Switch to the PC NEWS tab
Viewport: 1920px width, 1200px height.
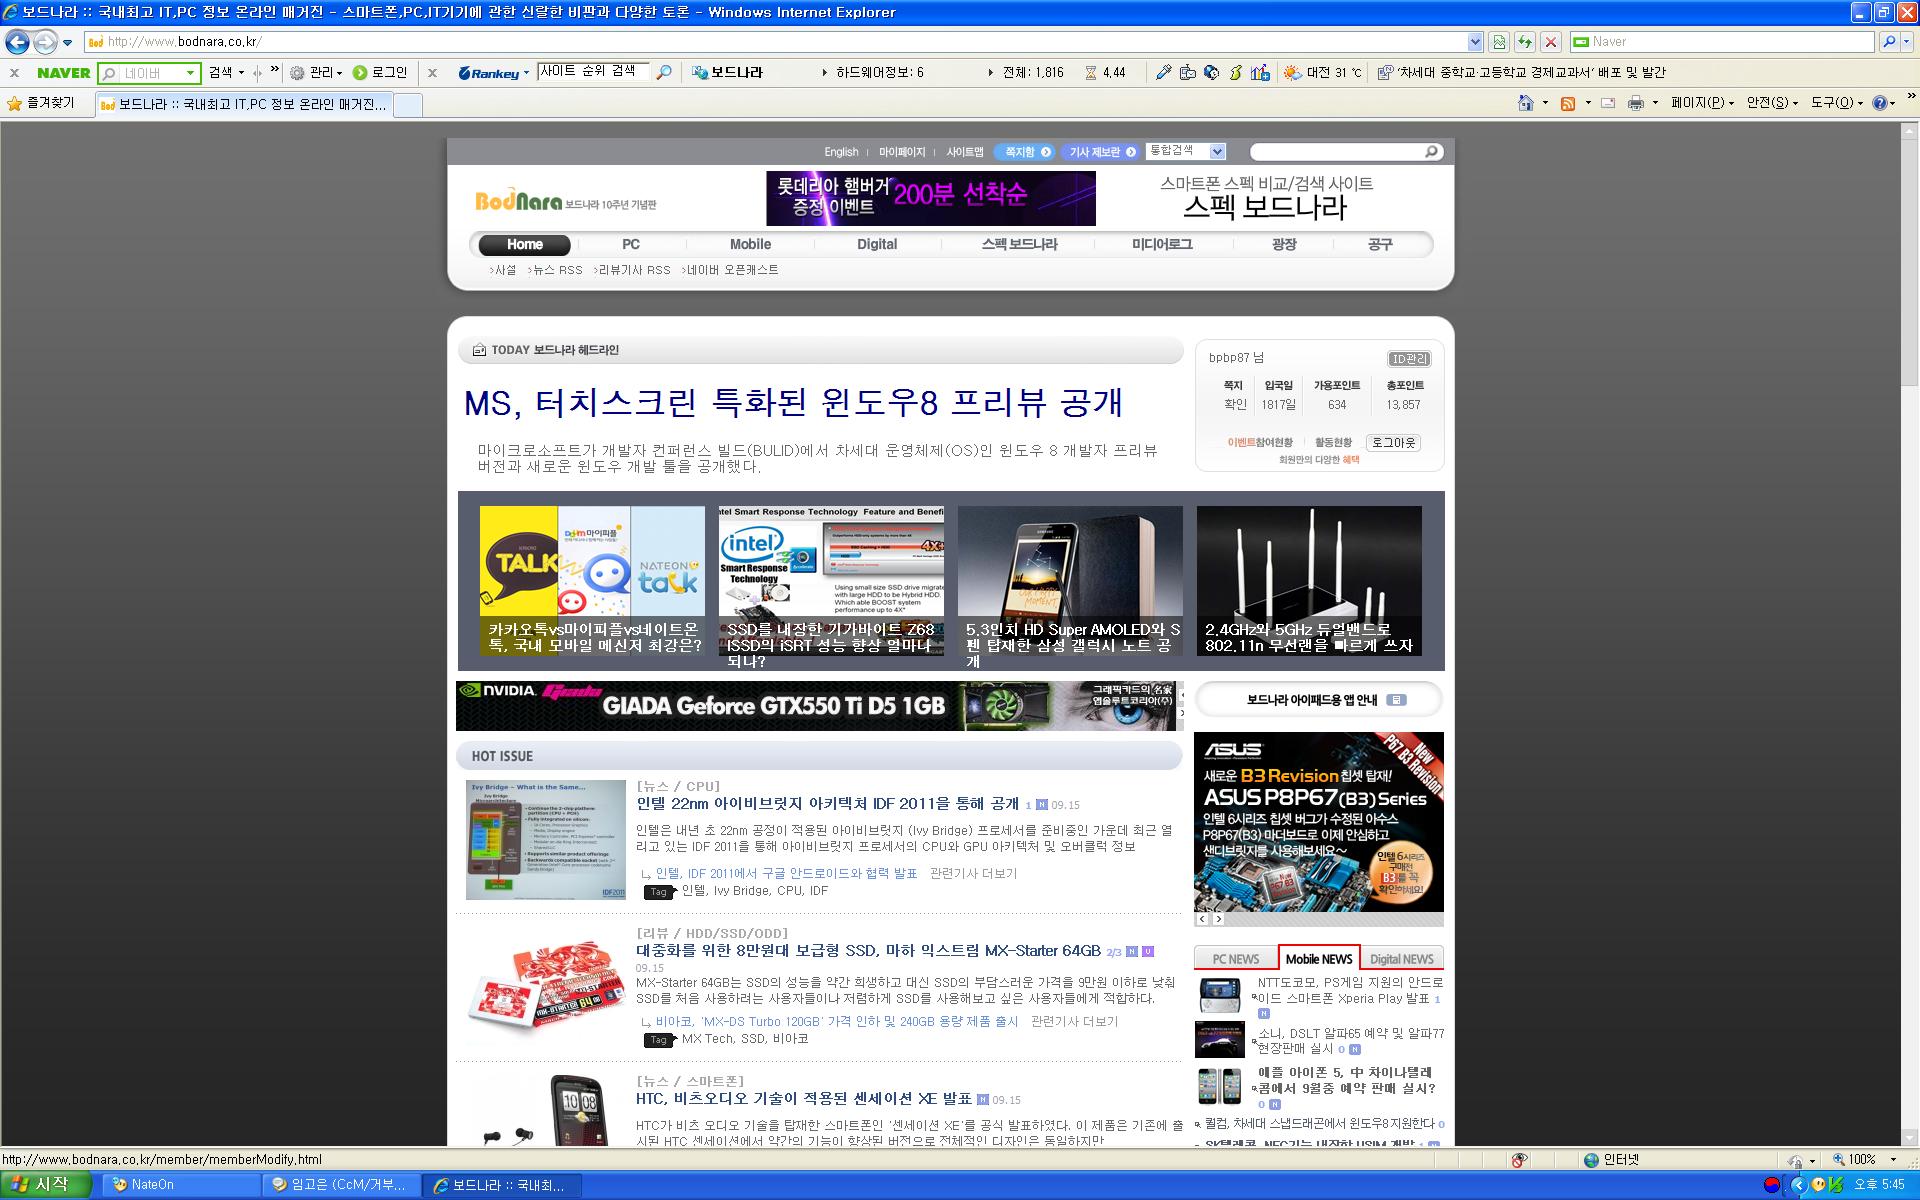(x=1236, y=958)
